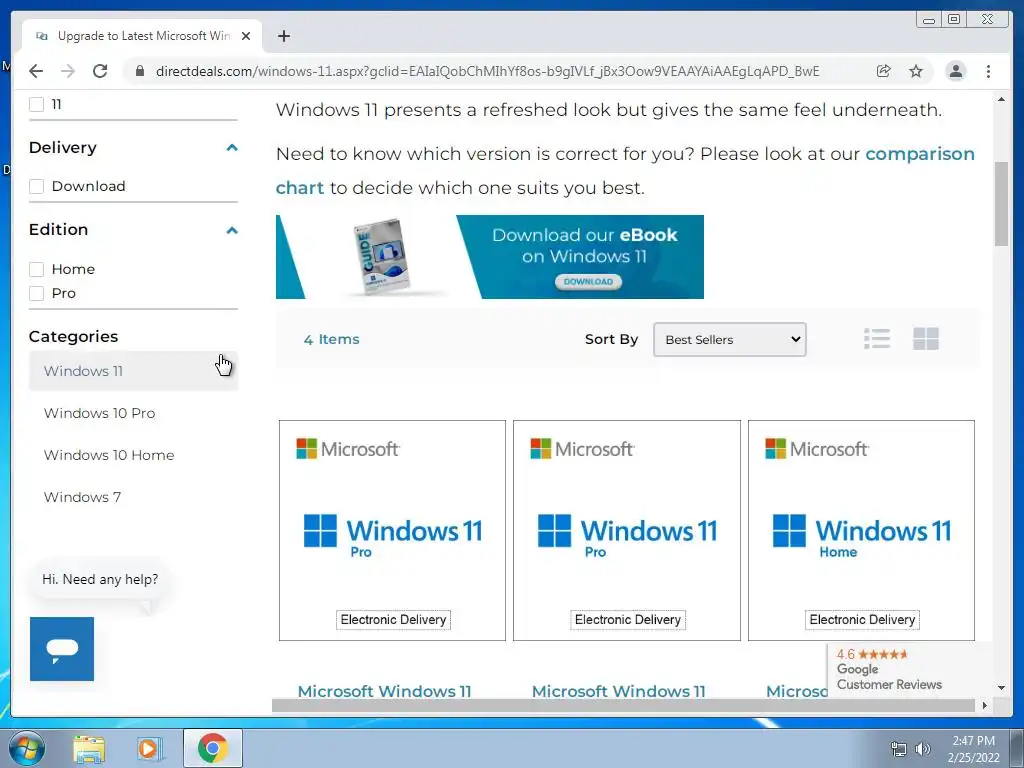Click the scroll-down arrow

pyautogui.click(x=1001, y=688)
